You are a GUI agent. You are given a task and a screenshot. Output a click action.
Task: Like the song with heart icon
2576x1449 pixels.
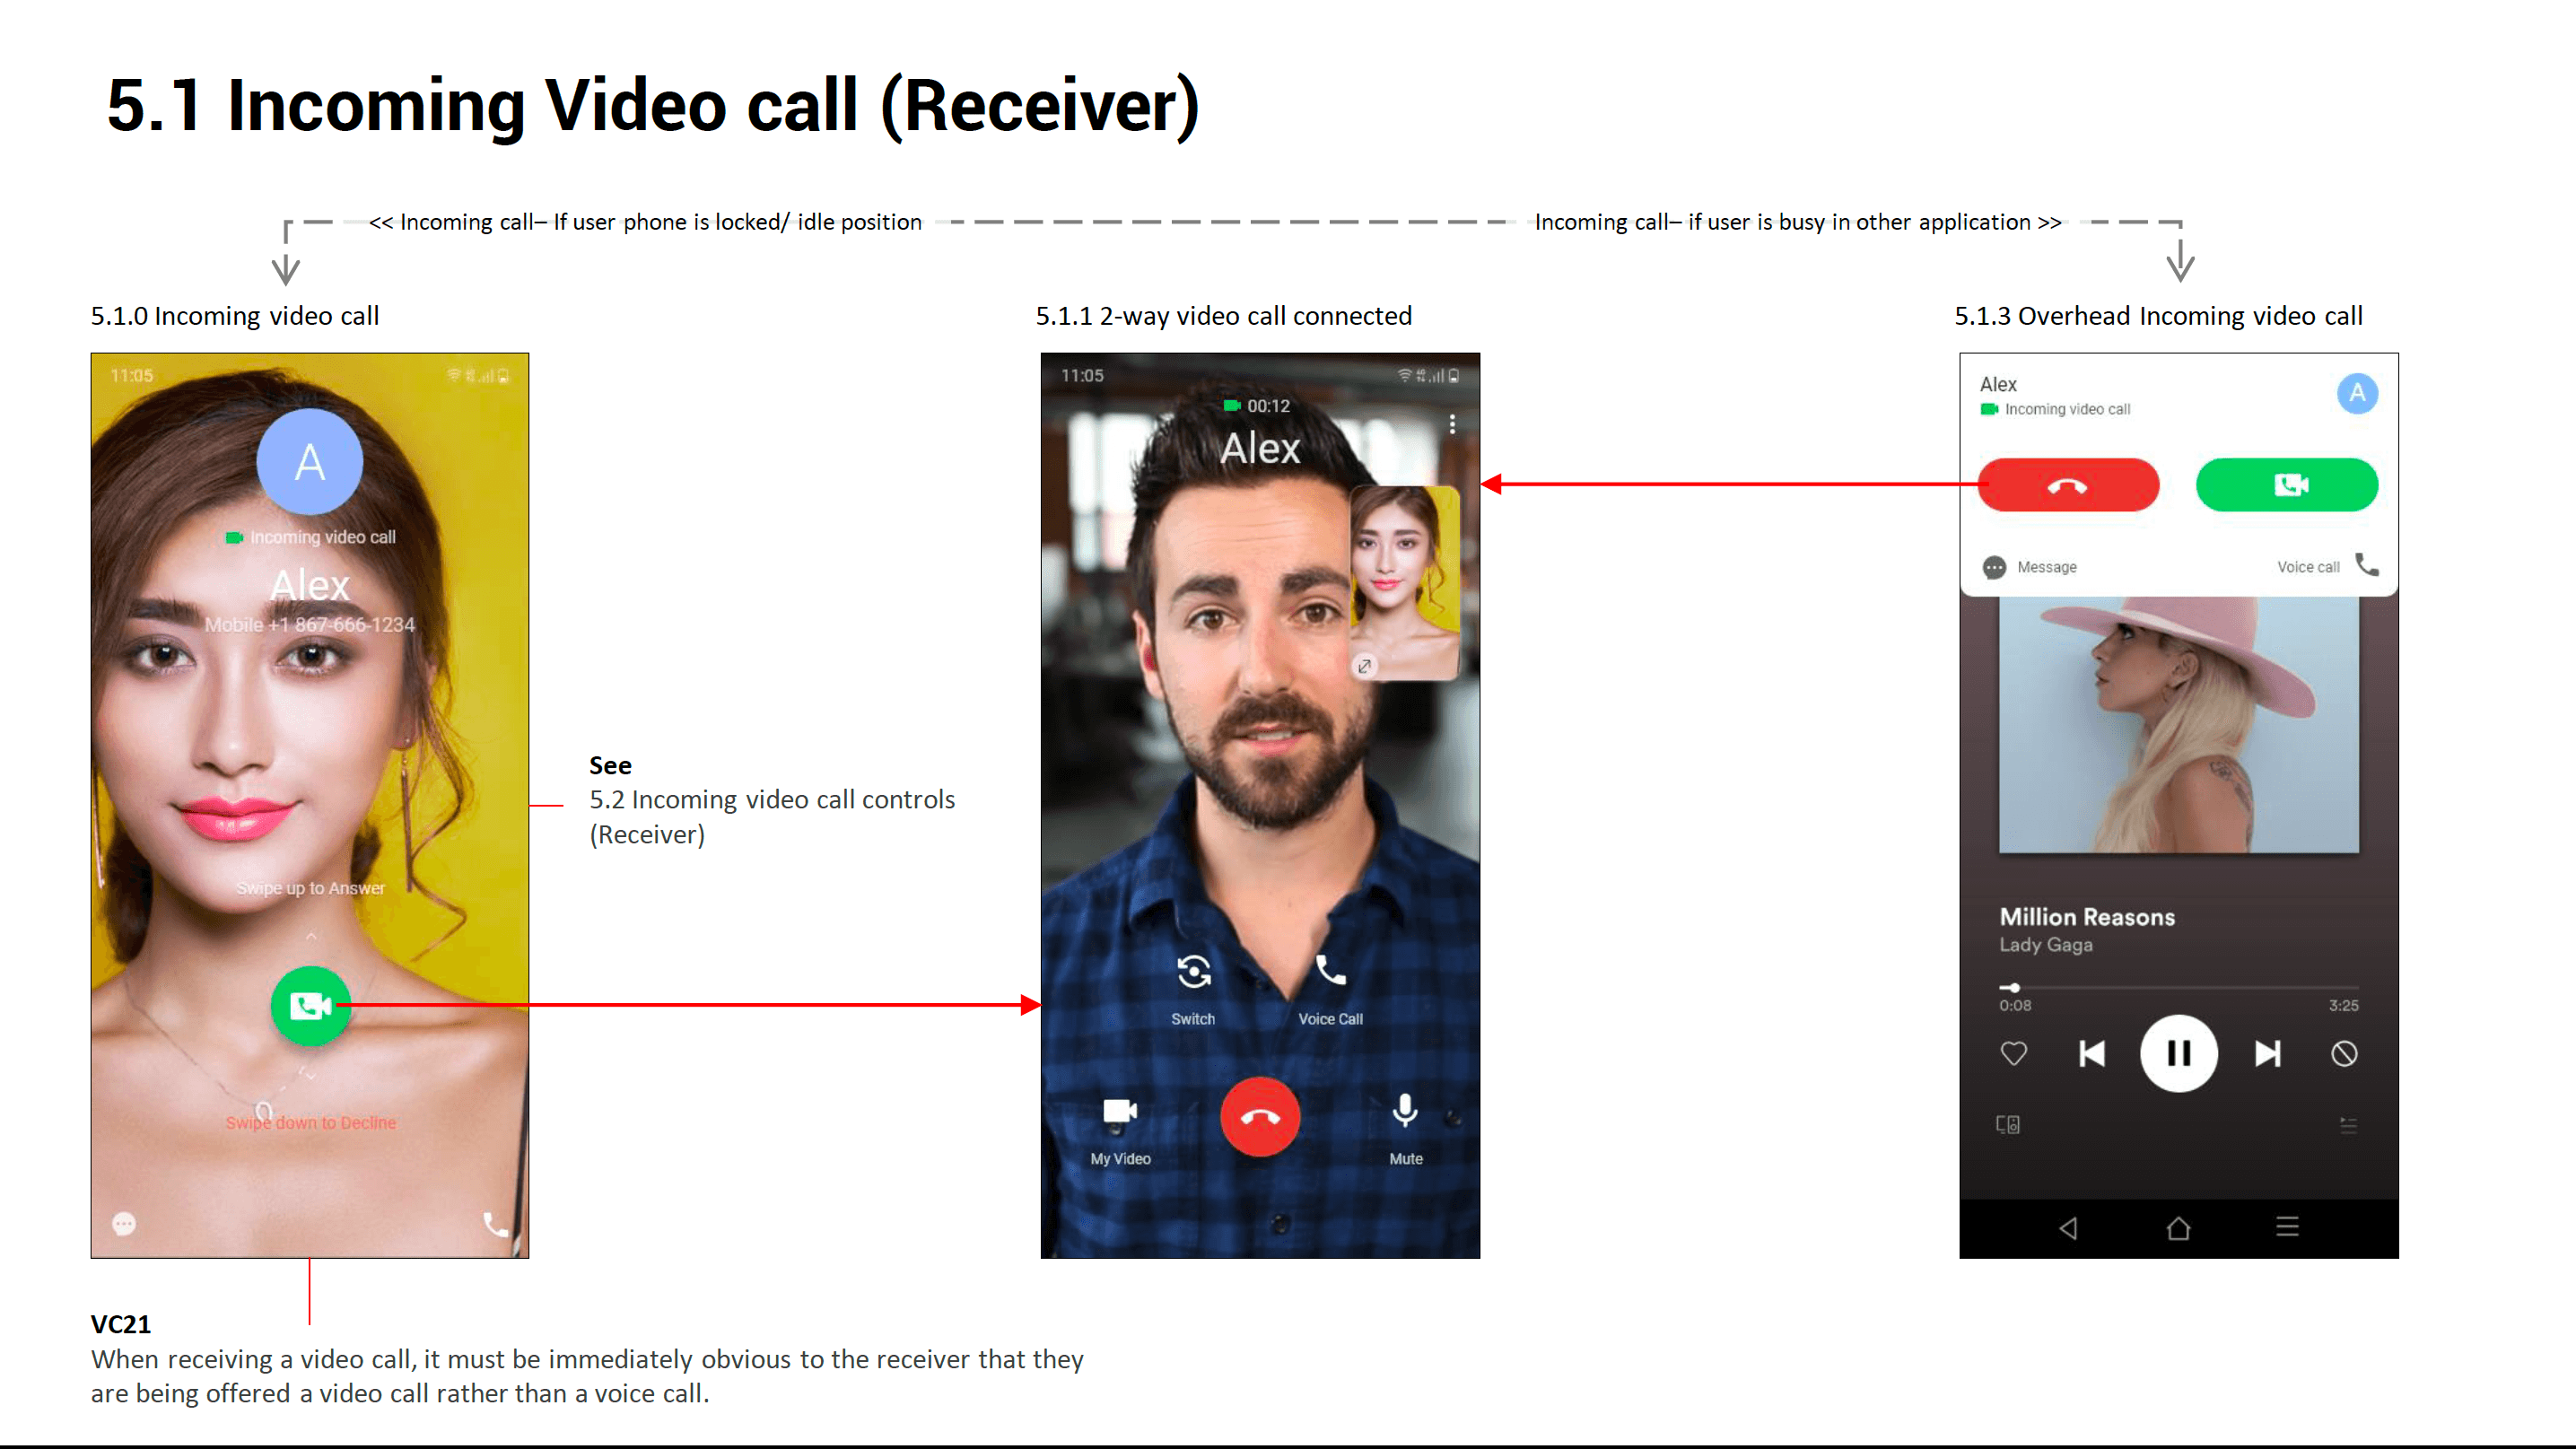(2013, 1053)
